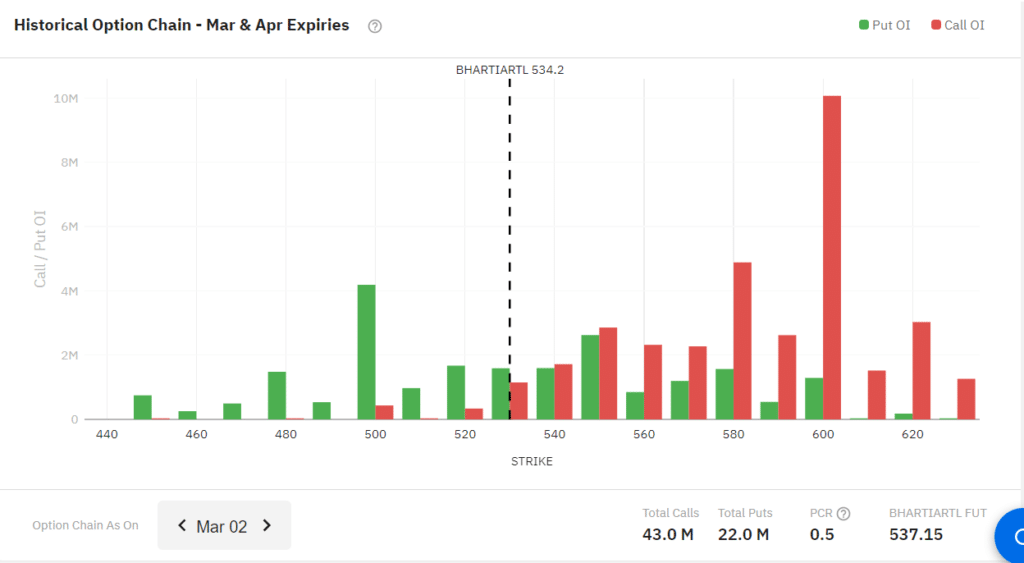Click the Total Puts value 22.0 M
Viewport: 1024px width, 563px height.
(x=743, y=534)
